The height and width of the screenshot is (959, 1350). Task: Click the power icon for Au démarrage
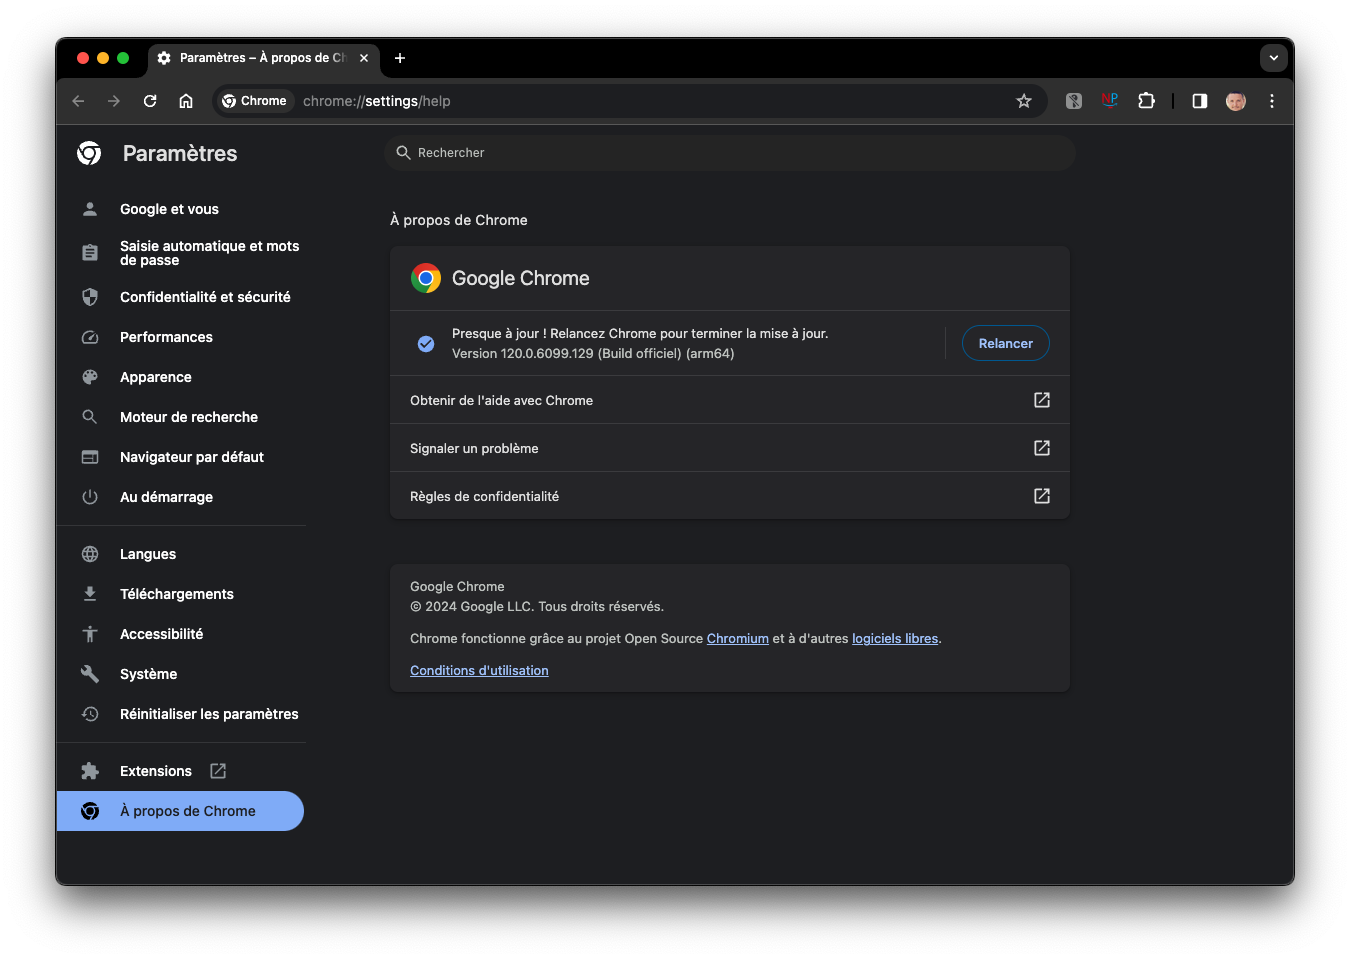(x=90, y=497)
